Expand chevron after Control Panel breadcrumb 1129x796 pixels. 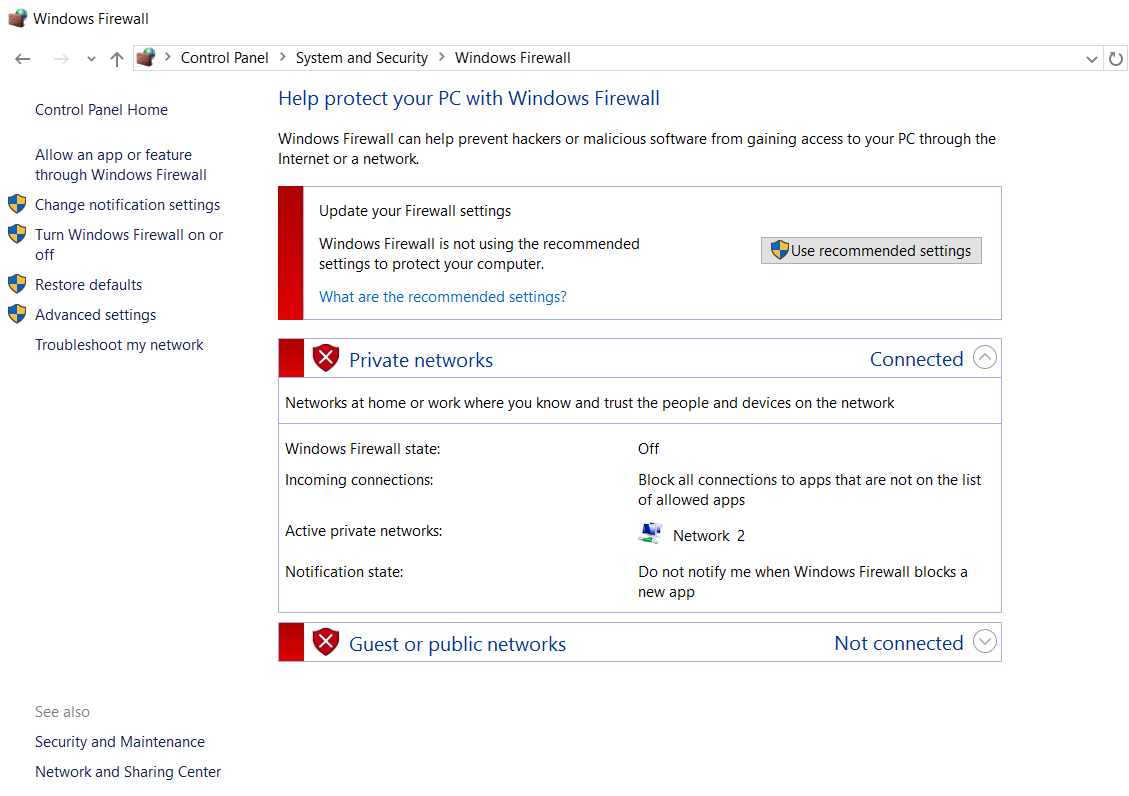tap(282, 58)
